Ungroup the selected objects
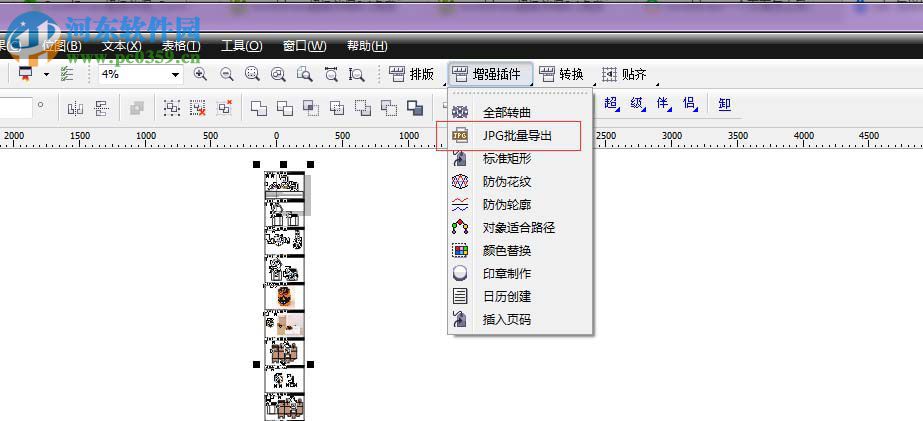This screenshot has width=923, height=421. [198, 108]
